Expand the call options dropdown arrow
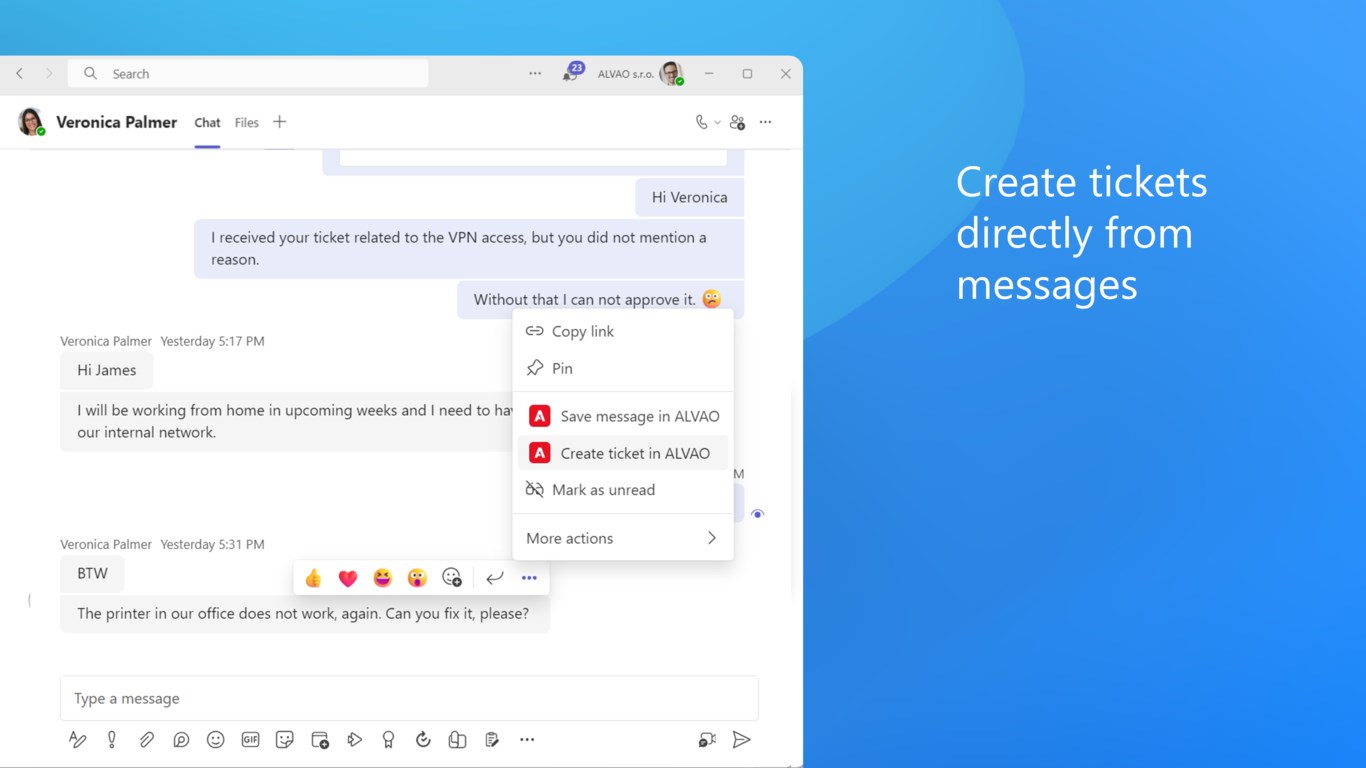The image size is (1366, 768). click(717, 123)
